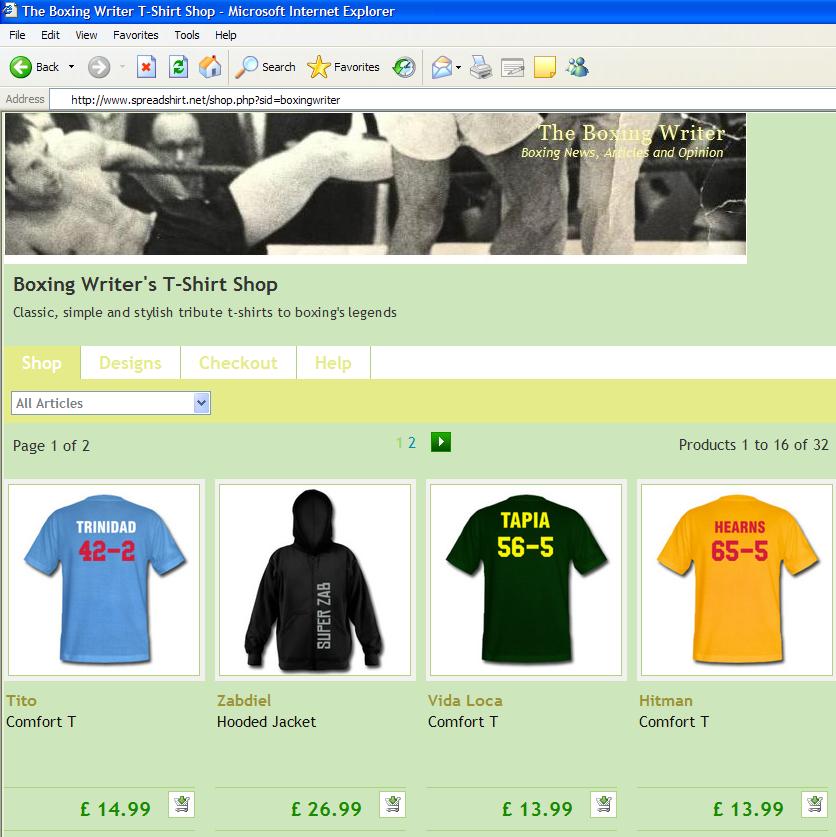
Task: Print the current page
Action: coord(479,67)
